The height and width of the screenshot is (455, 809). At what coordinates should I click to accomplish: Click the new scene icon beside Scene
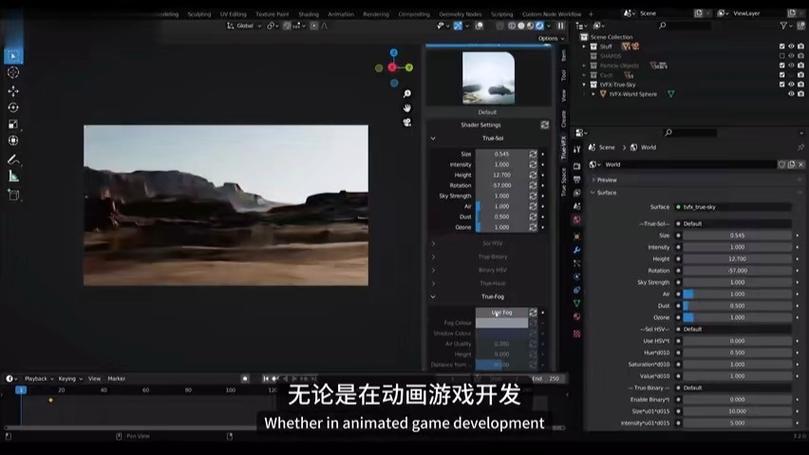coord(698,13)
